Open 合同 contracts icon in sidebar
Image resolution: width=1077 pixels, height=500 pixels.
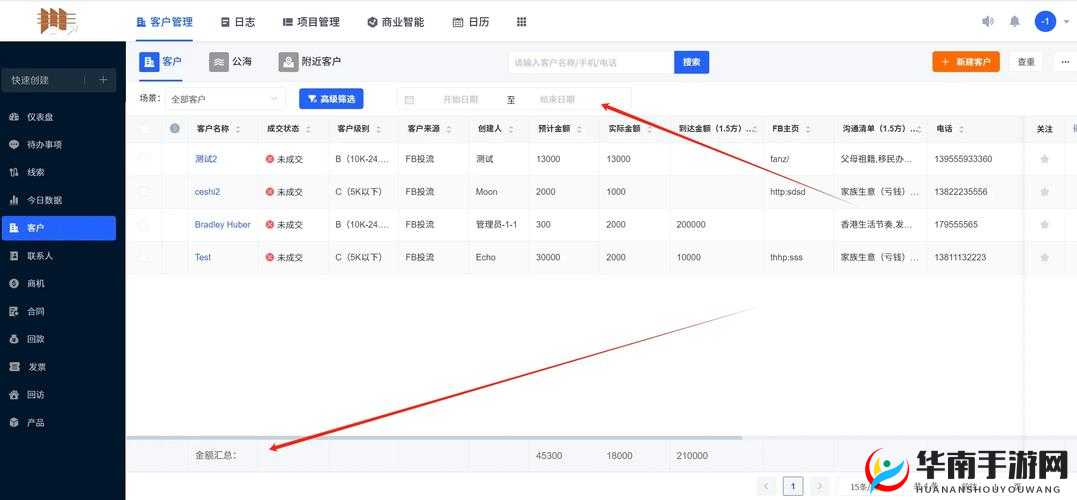14,311
